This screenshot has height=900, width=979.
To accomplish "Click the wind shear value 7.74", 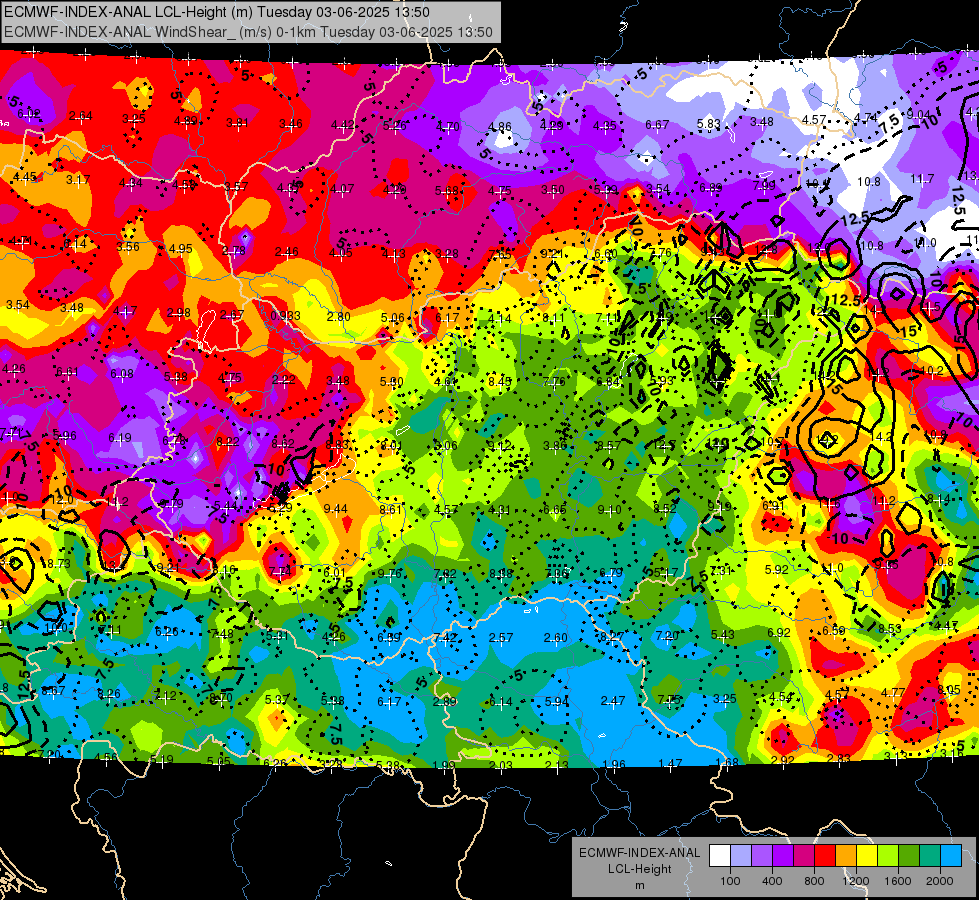I will (x=280, y=571).
